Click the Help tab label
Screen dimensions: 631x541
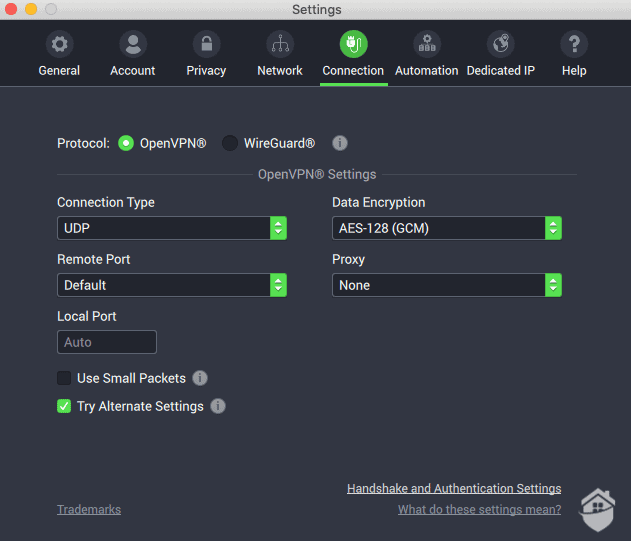pyautogui.click(x=574, y=71)
